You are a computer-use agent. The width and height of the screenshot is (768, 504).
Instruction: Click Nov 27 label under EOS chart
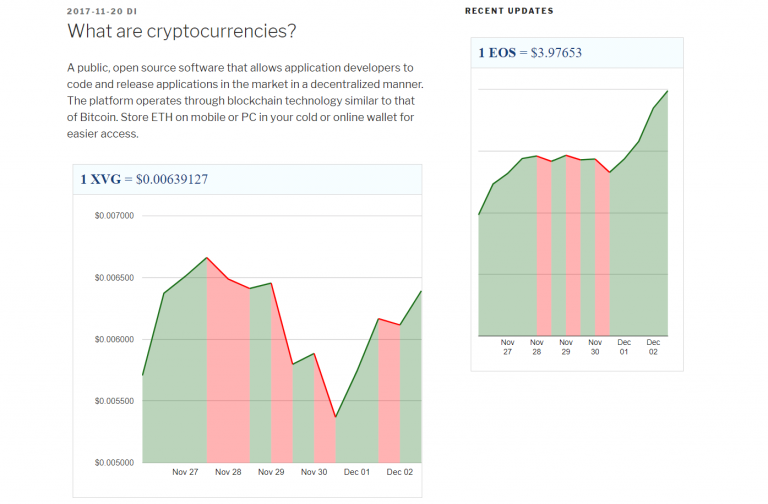coord(508,347)
